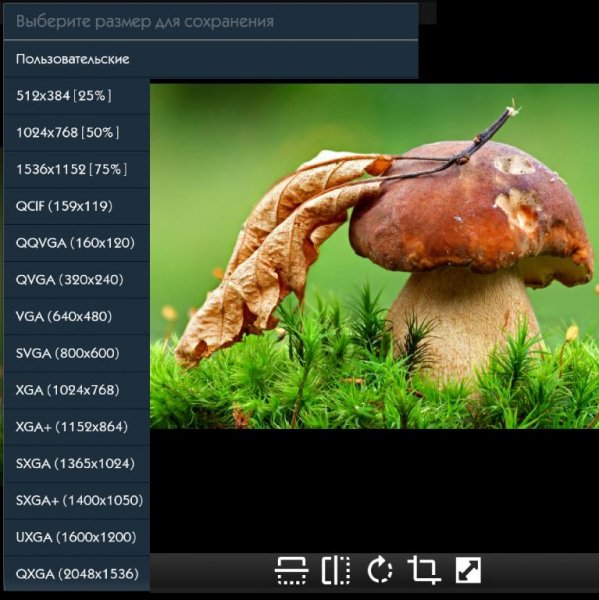Rotate the image with rotate icon

(x=379, y=571)
